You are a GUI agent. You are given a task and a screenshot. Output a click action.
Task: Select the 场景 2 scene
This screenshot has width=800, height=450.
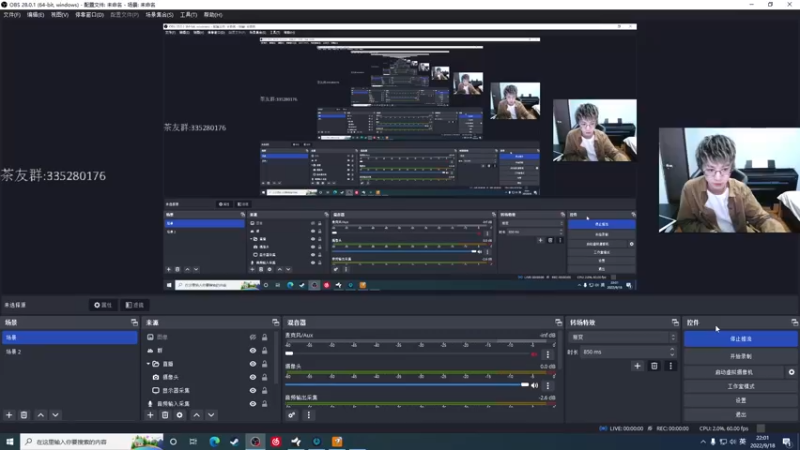[69, 352]
